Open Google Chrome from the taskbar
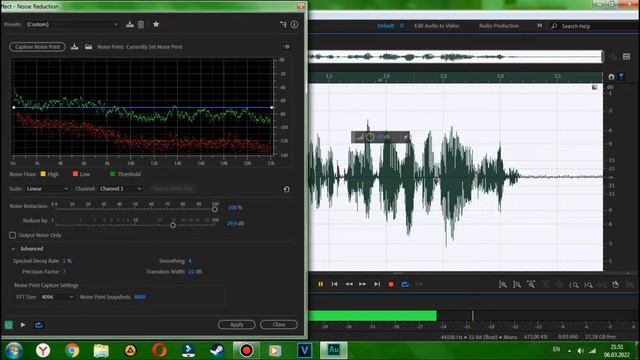The image size is (640, 360). click(x=72, y=350)
